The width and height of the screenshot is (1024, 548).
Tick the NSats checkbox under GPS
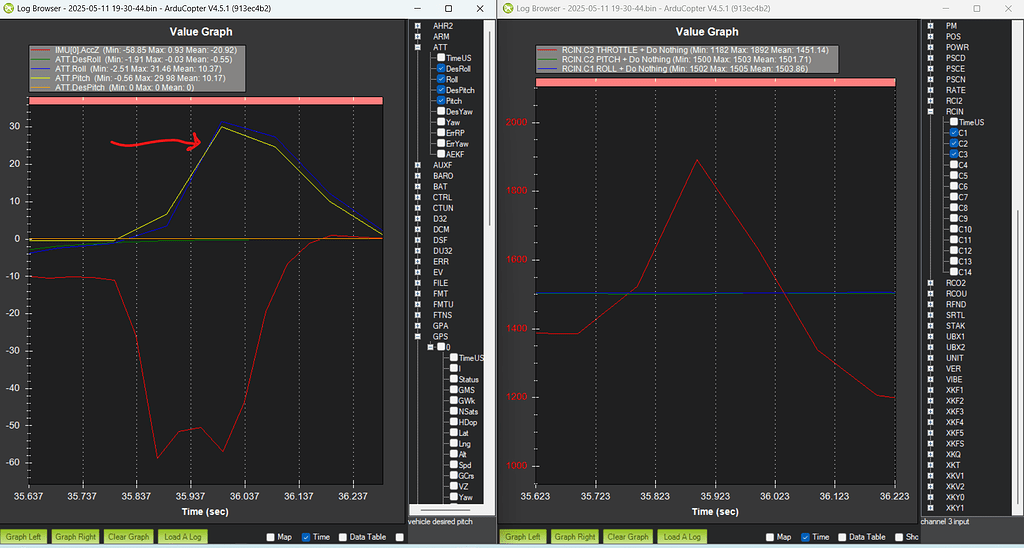pyautogui.click(x=454, y=412)
